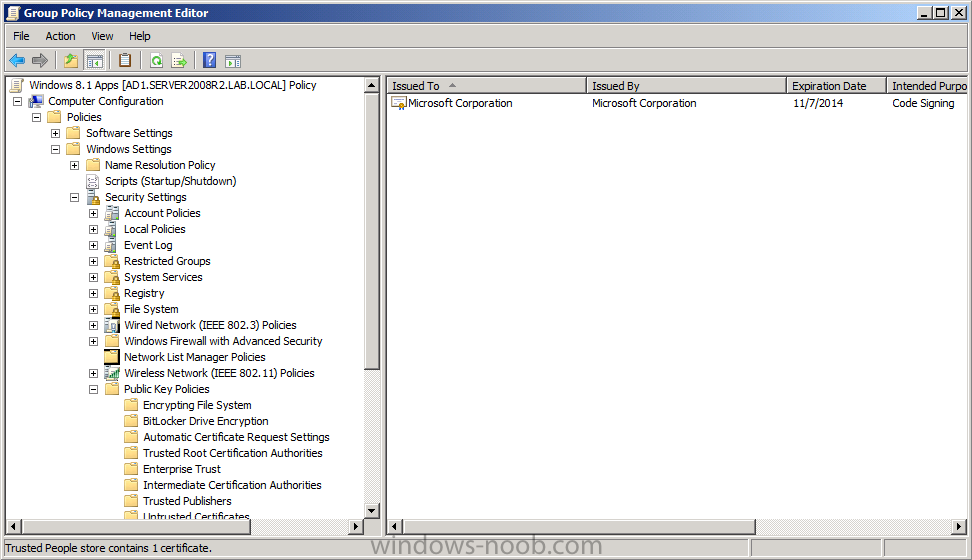The height and width of the screenshot is (560, 972).
Task: Click the Security Settings lock icon
Action: click(x=93, y=197)
